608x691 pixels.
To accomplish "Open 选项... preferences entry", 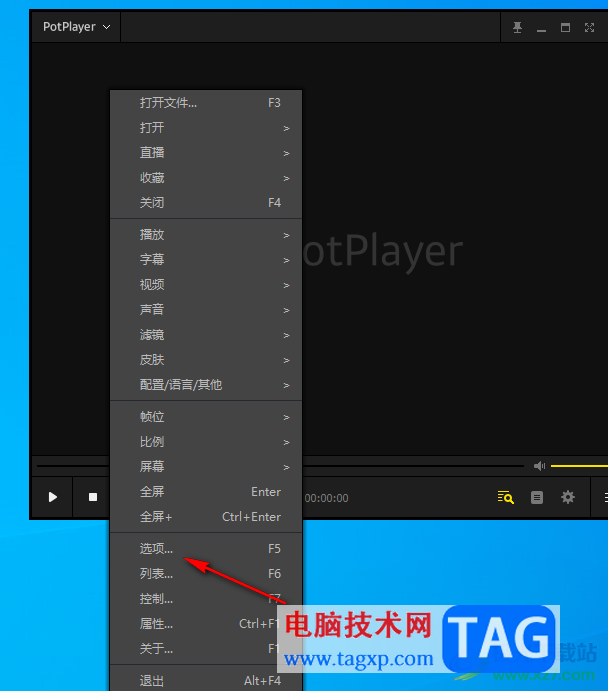I will (206, 549).
